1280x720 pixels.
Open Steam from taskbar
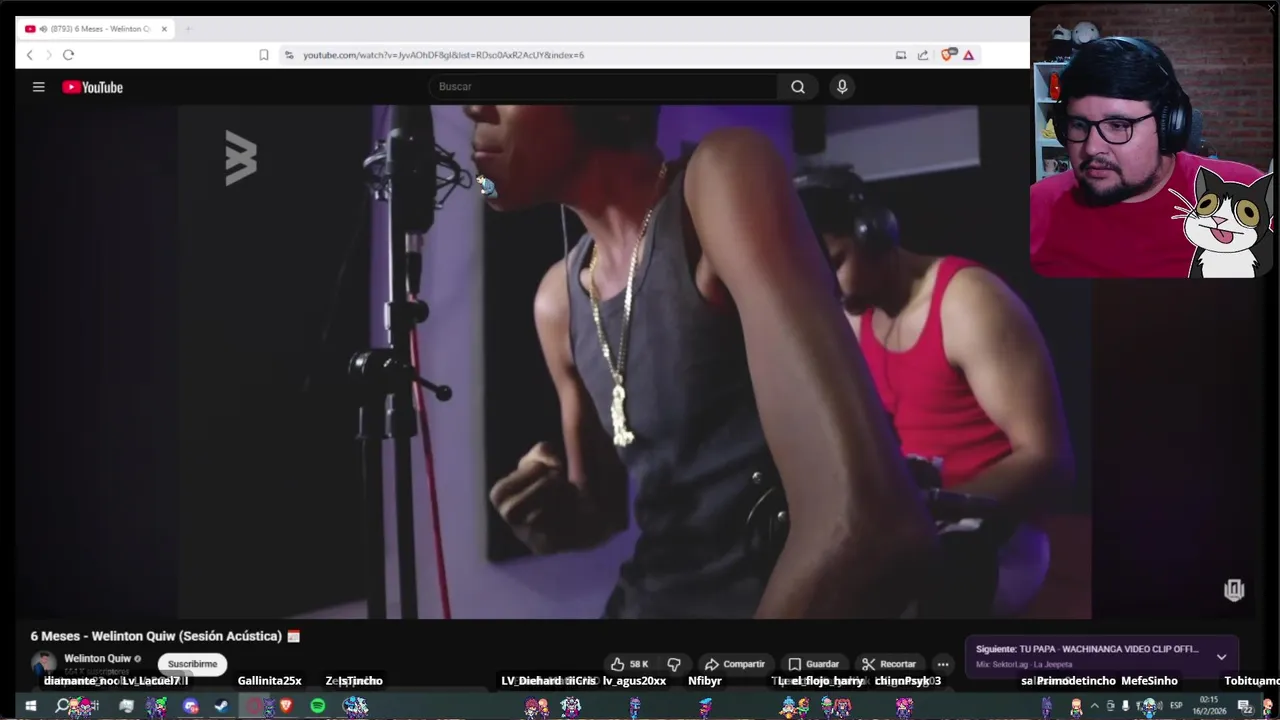221,706
